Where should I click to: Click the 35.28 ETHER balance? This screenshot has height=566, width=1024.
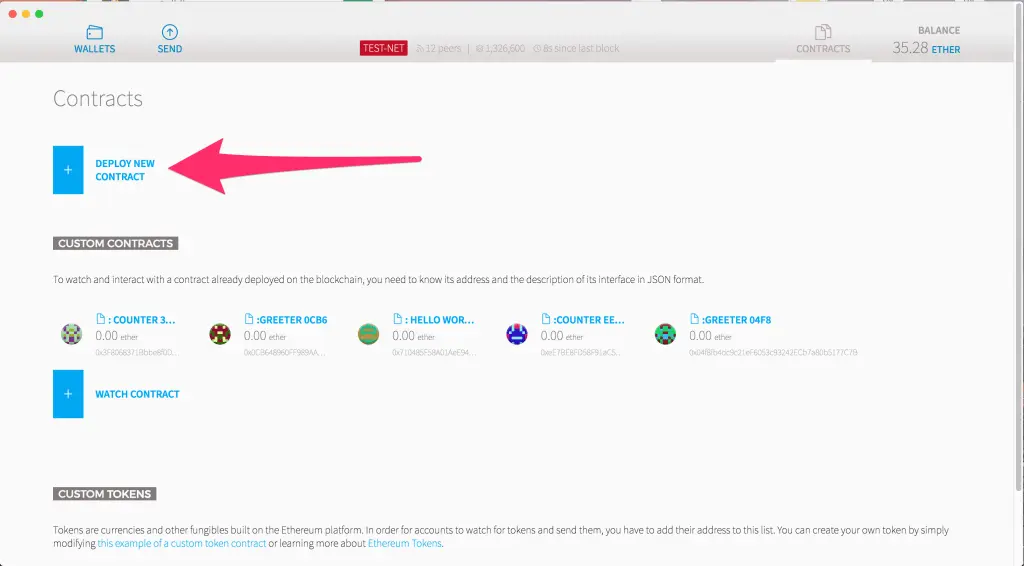coord(926,48)
